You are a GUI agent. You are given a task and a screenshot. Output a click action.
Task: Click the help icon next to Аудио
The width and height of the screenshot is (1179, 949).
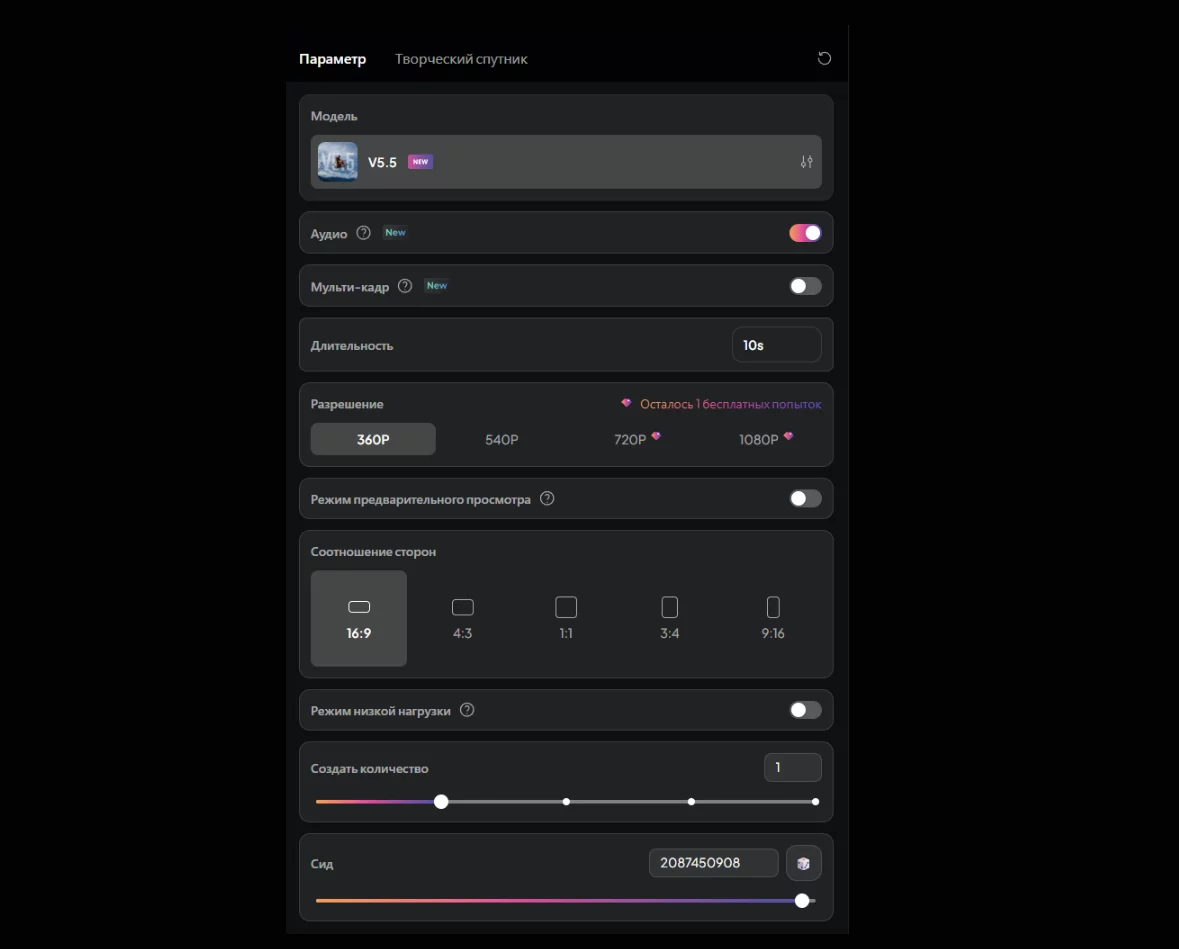click(x=364, y=233)
